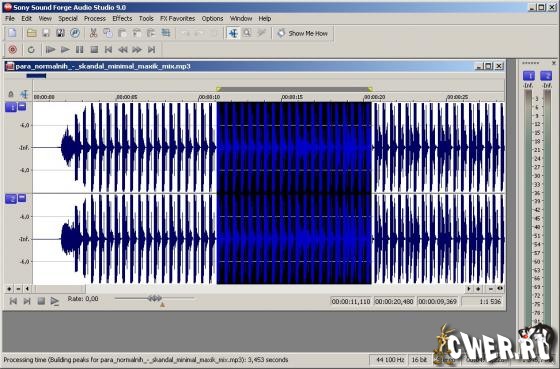Click the time zoom in plus button

coord(478,289)
